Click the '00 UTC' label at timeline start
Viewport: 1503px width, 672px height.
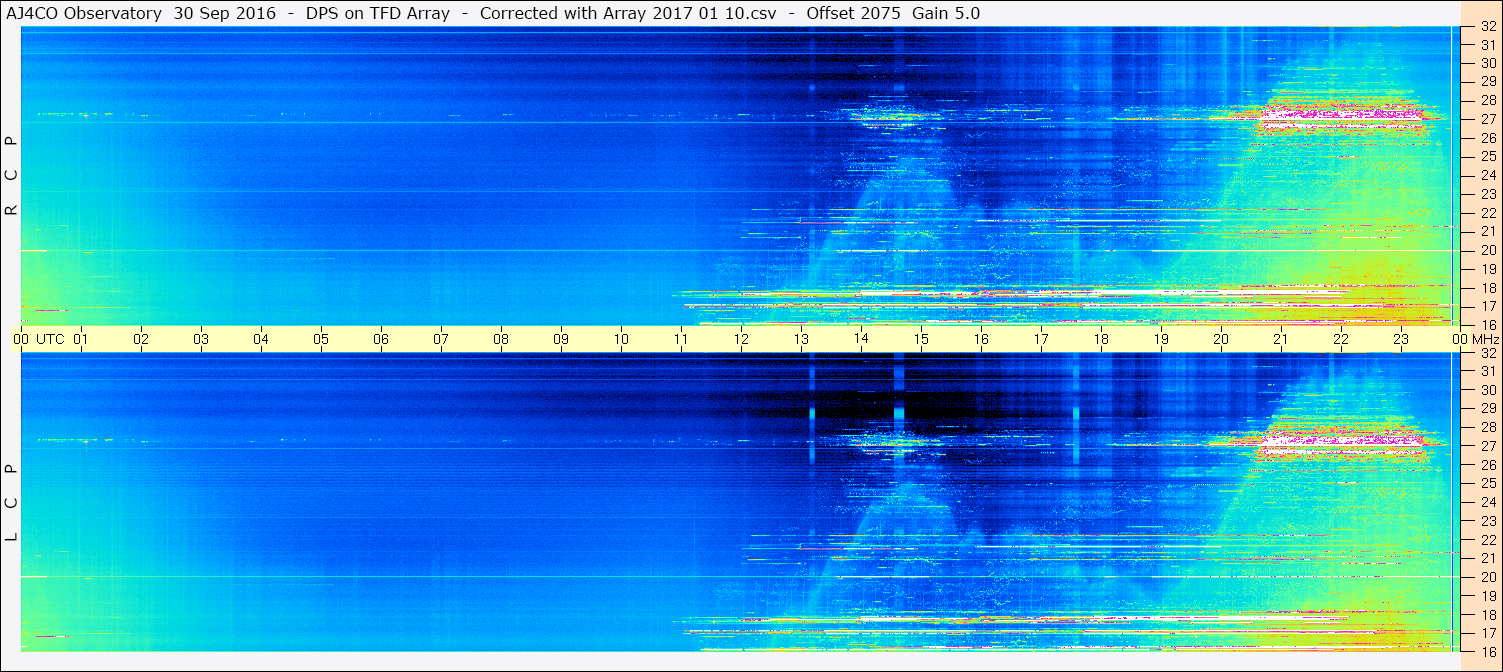click(x=39, y=339)
